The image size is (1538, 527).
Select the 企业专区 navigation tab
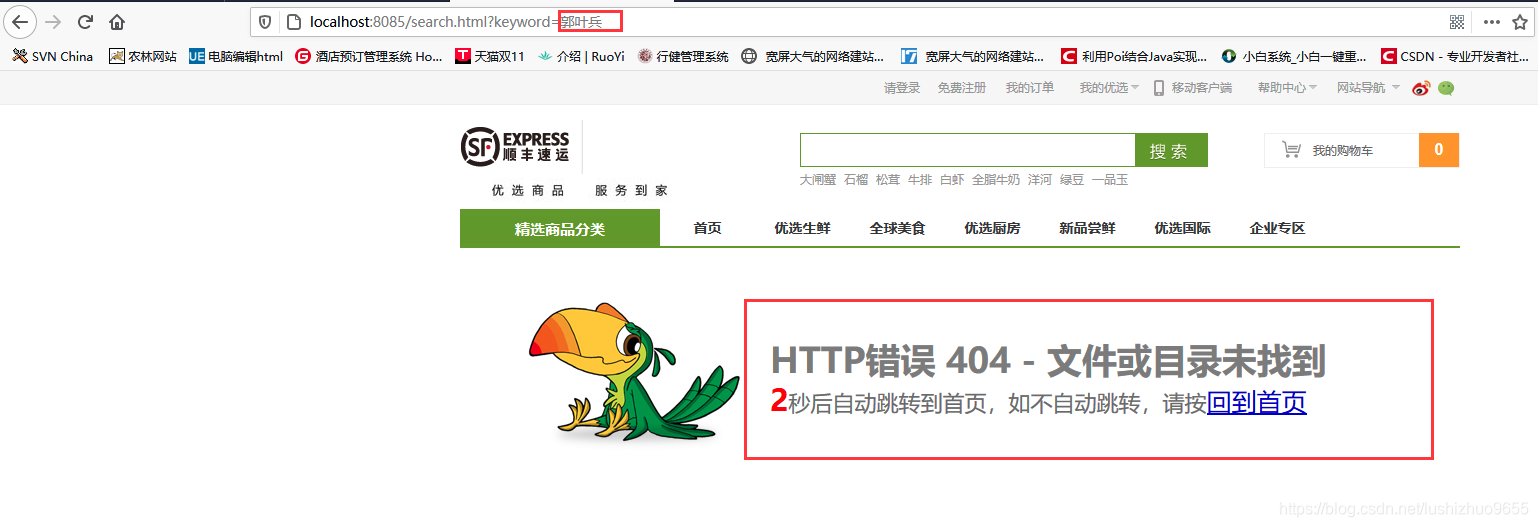pyautogui.click(x=1277, y=228)
